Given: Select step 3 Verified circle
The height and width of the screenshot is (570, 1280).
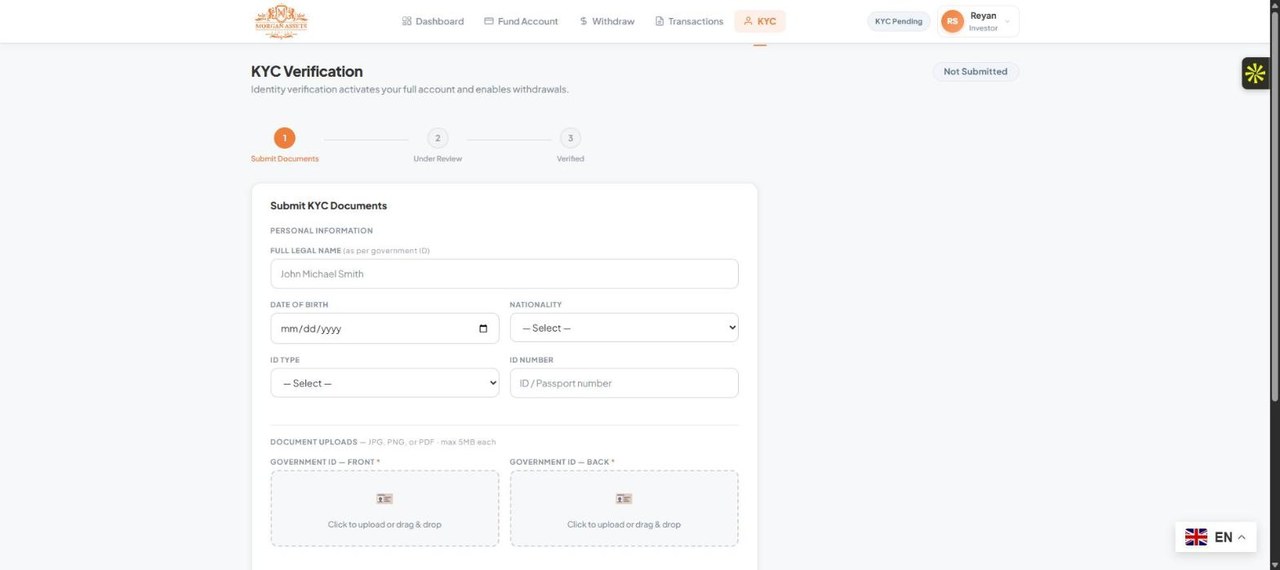Looking at the screenshot, I should pos(570,138).
